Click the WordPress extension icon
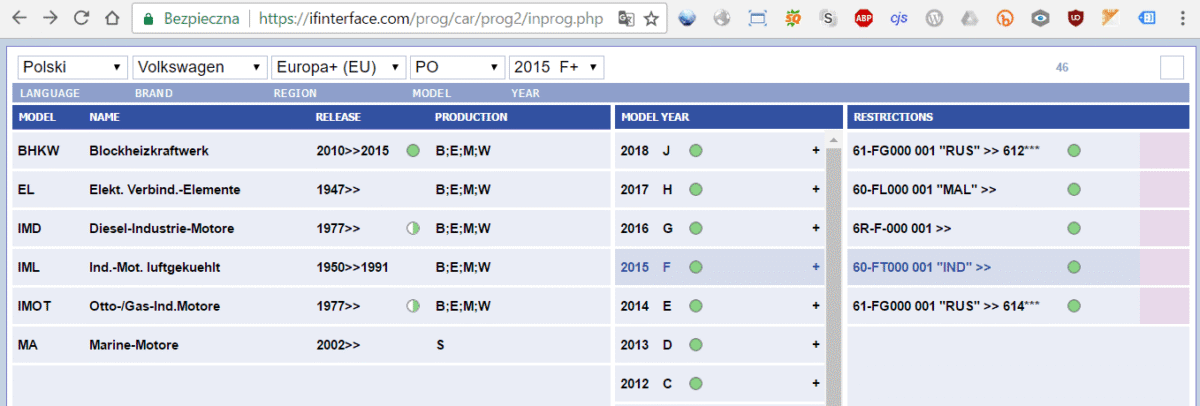 [x=934, y=18]
